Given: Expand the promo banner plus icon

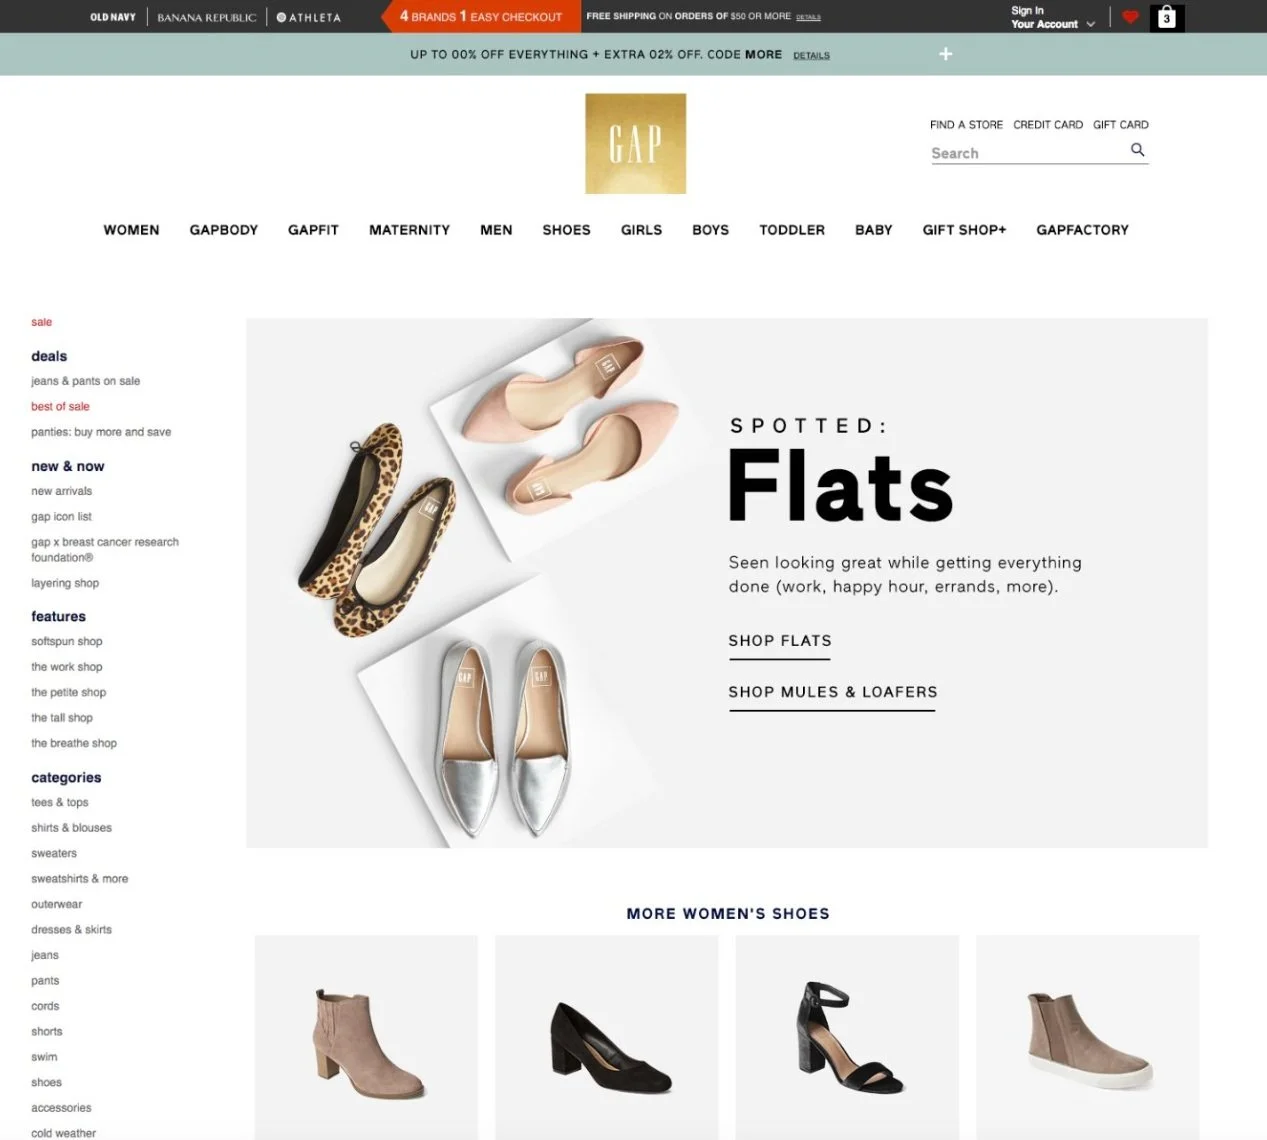Looking at the screenshot, I should (946, 54).
